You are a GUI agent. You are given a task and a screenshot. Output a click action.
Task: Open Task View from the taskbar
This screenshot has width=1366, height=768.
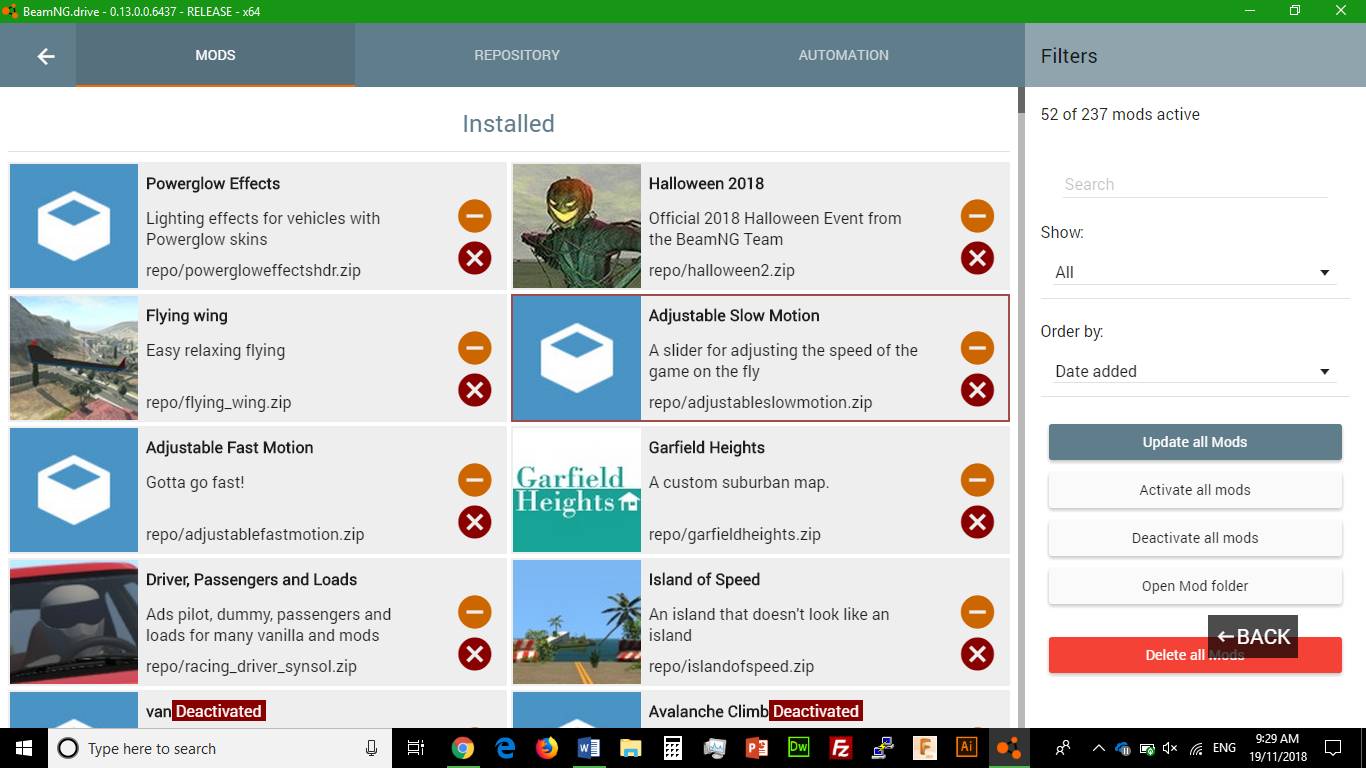click(416, 748)
